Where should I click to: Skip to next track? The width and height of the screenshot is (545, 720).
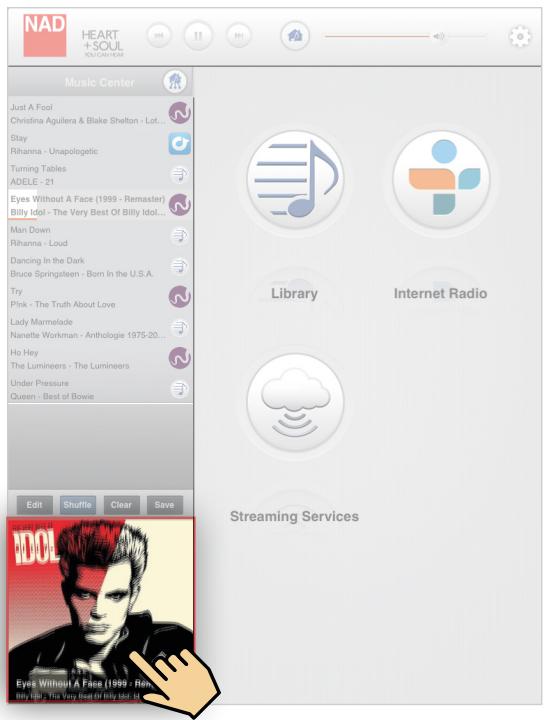pos(239,35)
